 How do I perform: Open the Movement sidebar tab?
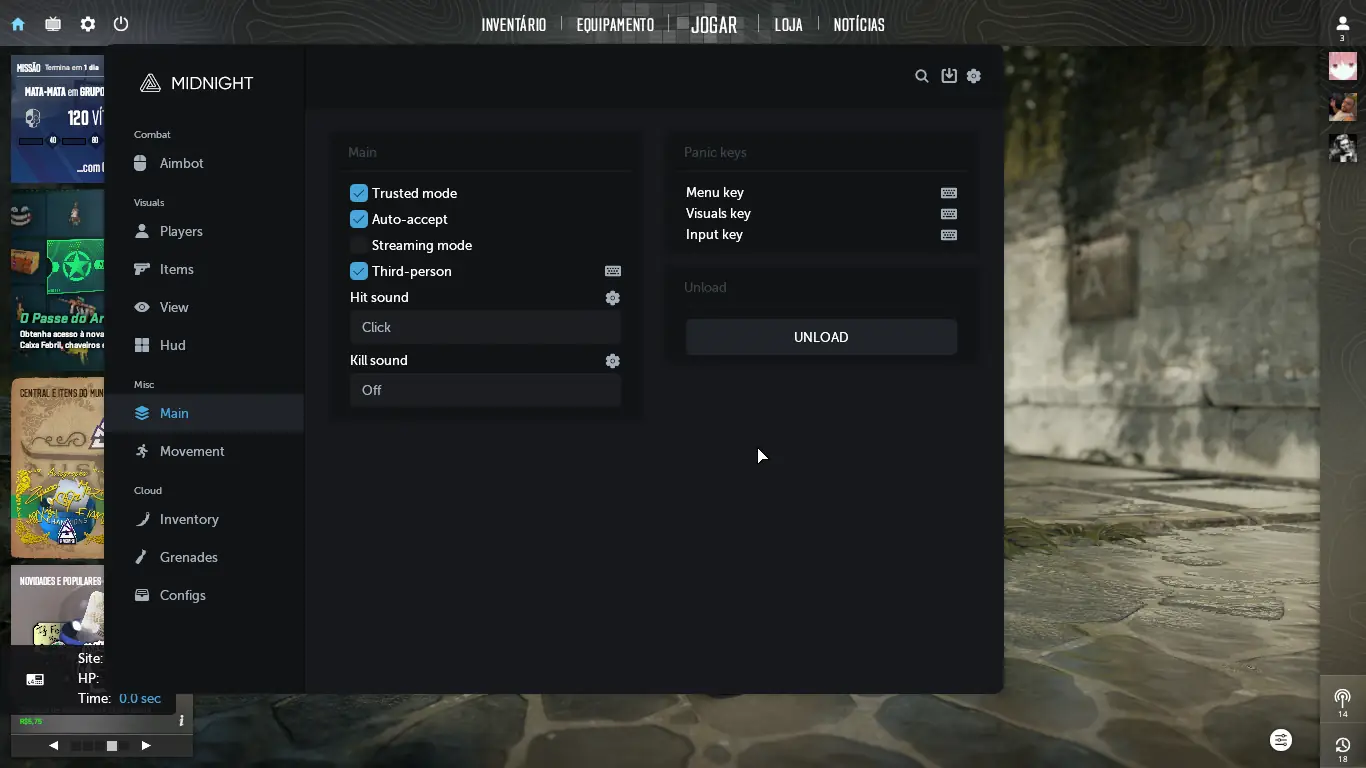tap(191, 451)
